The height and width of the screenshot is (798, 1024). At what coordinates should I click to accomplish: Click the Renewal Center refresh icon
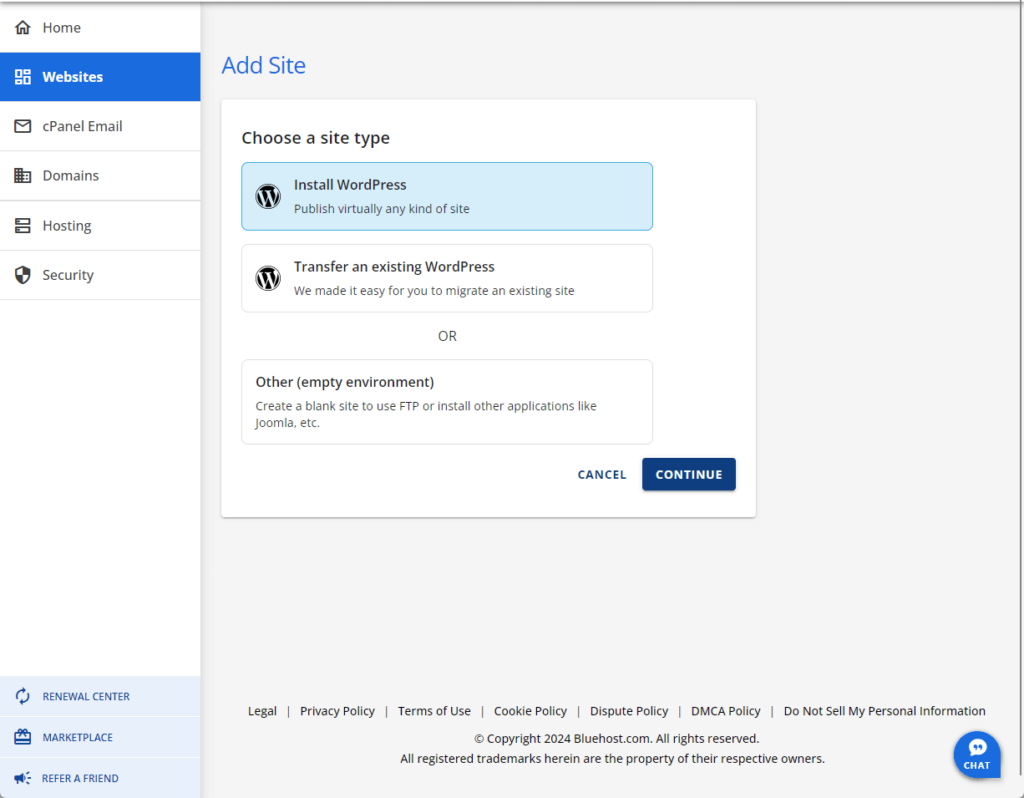[x=23, y=696]
